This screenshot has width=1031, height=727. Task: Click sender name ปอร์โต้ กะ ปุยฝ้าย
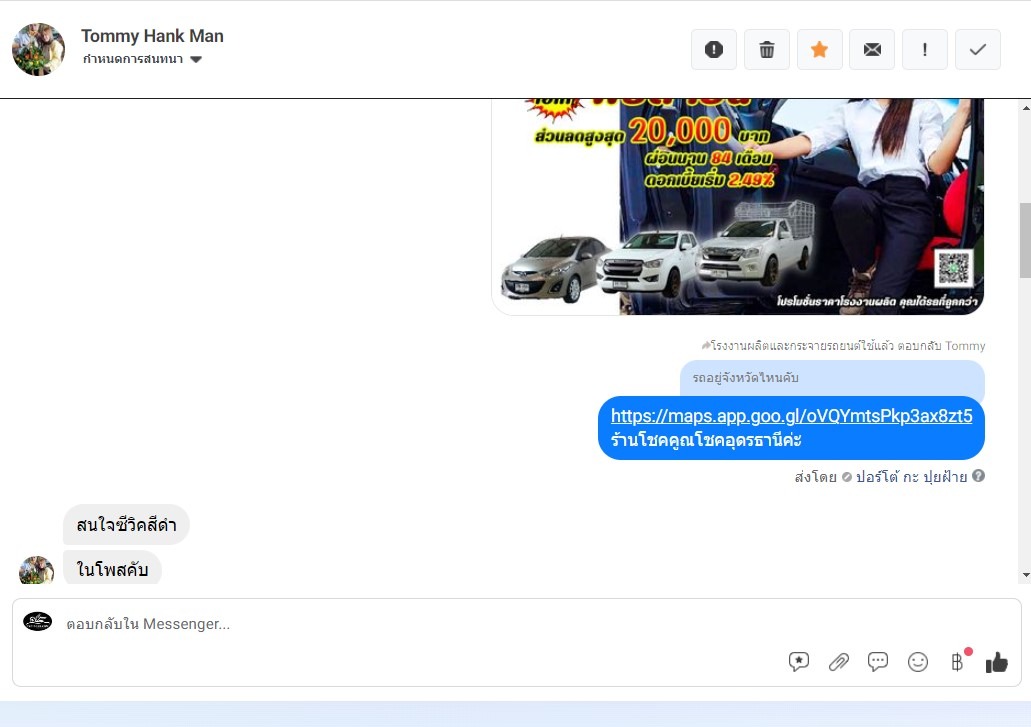point(911,477)
